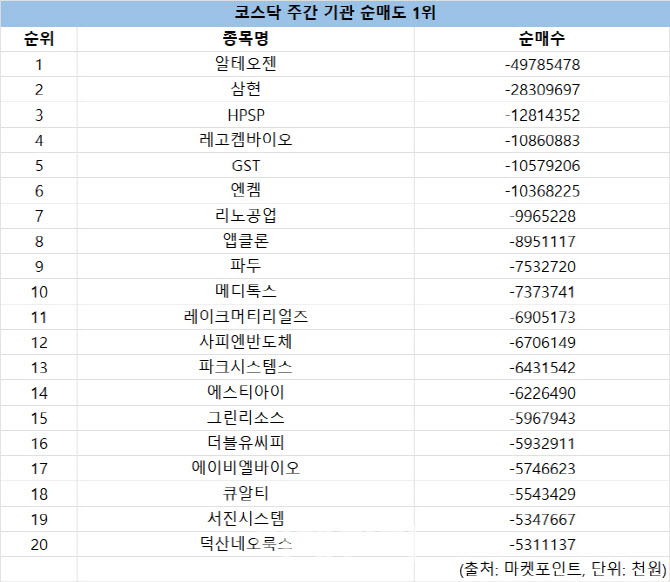670x582 pixels.
Task: Click the stock name GST
Action: coord(246,165)
